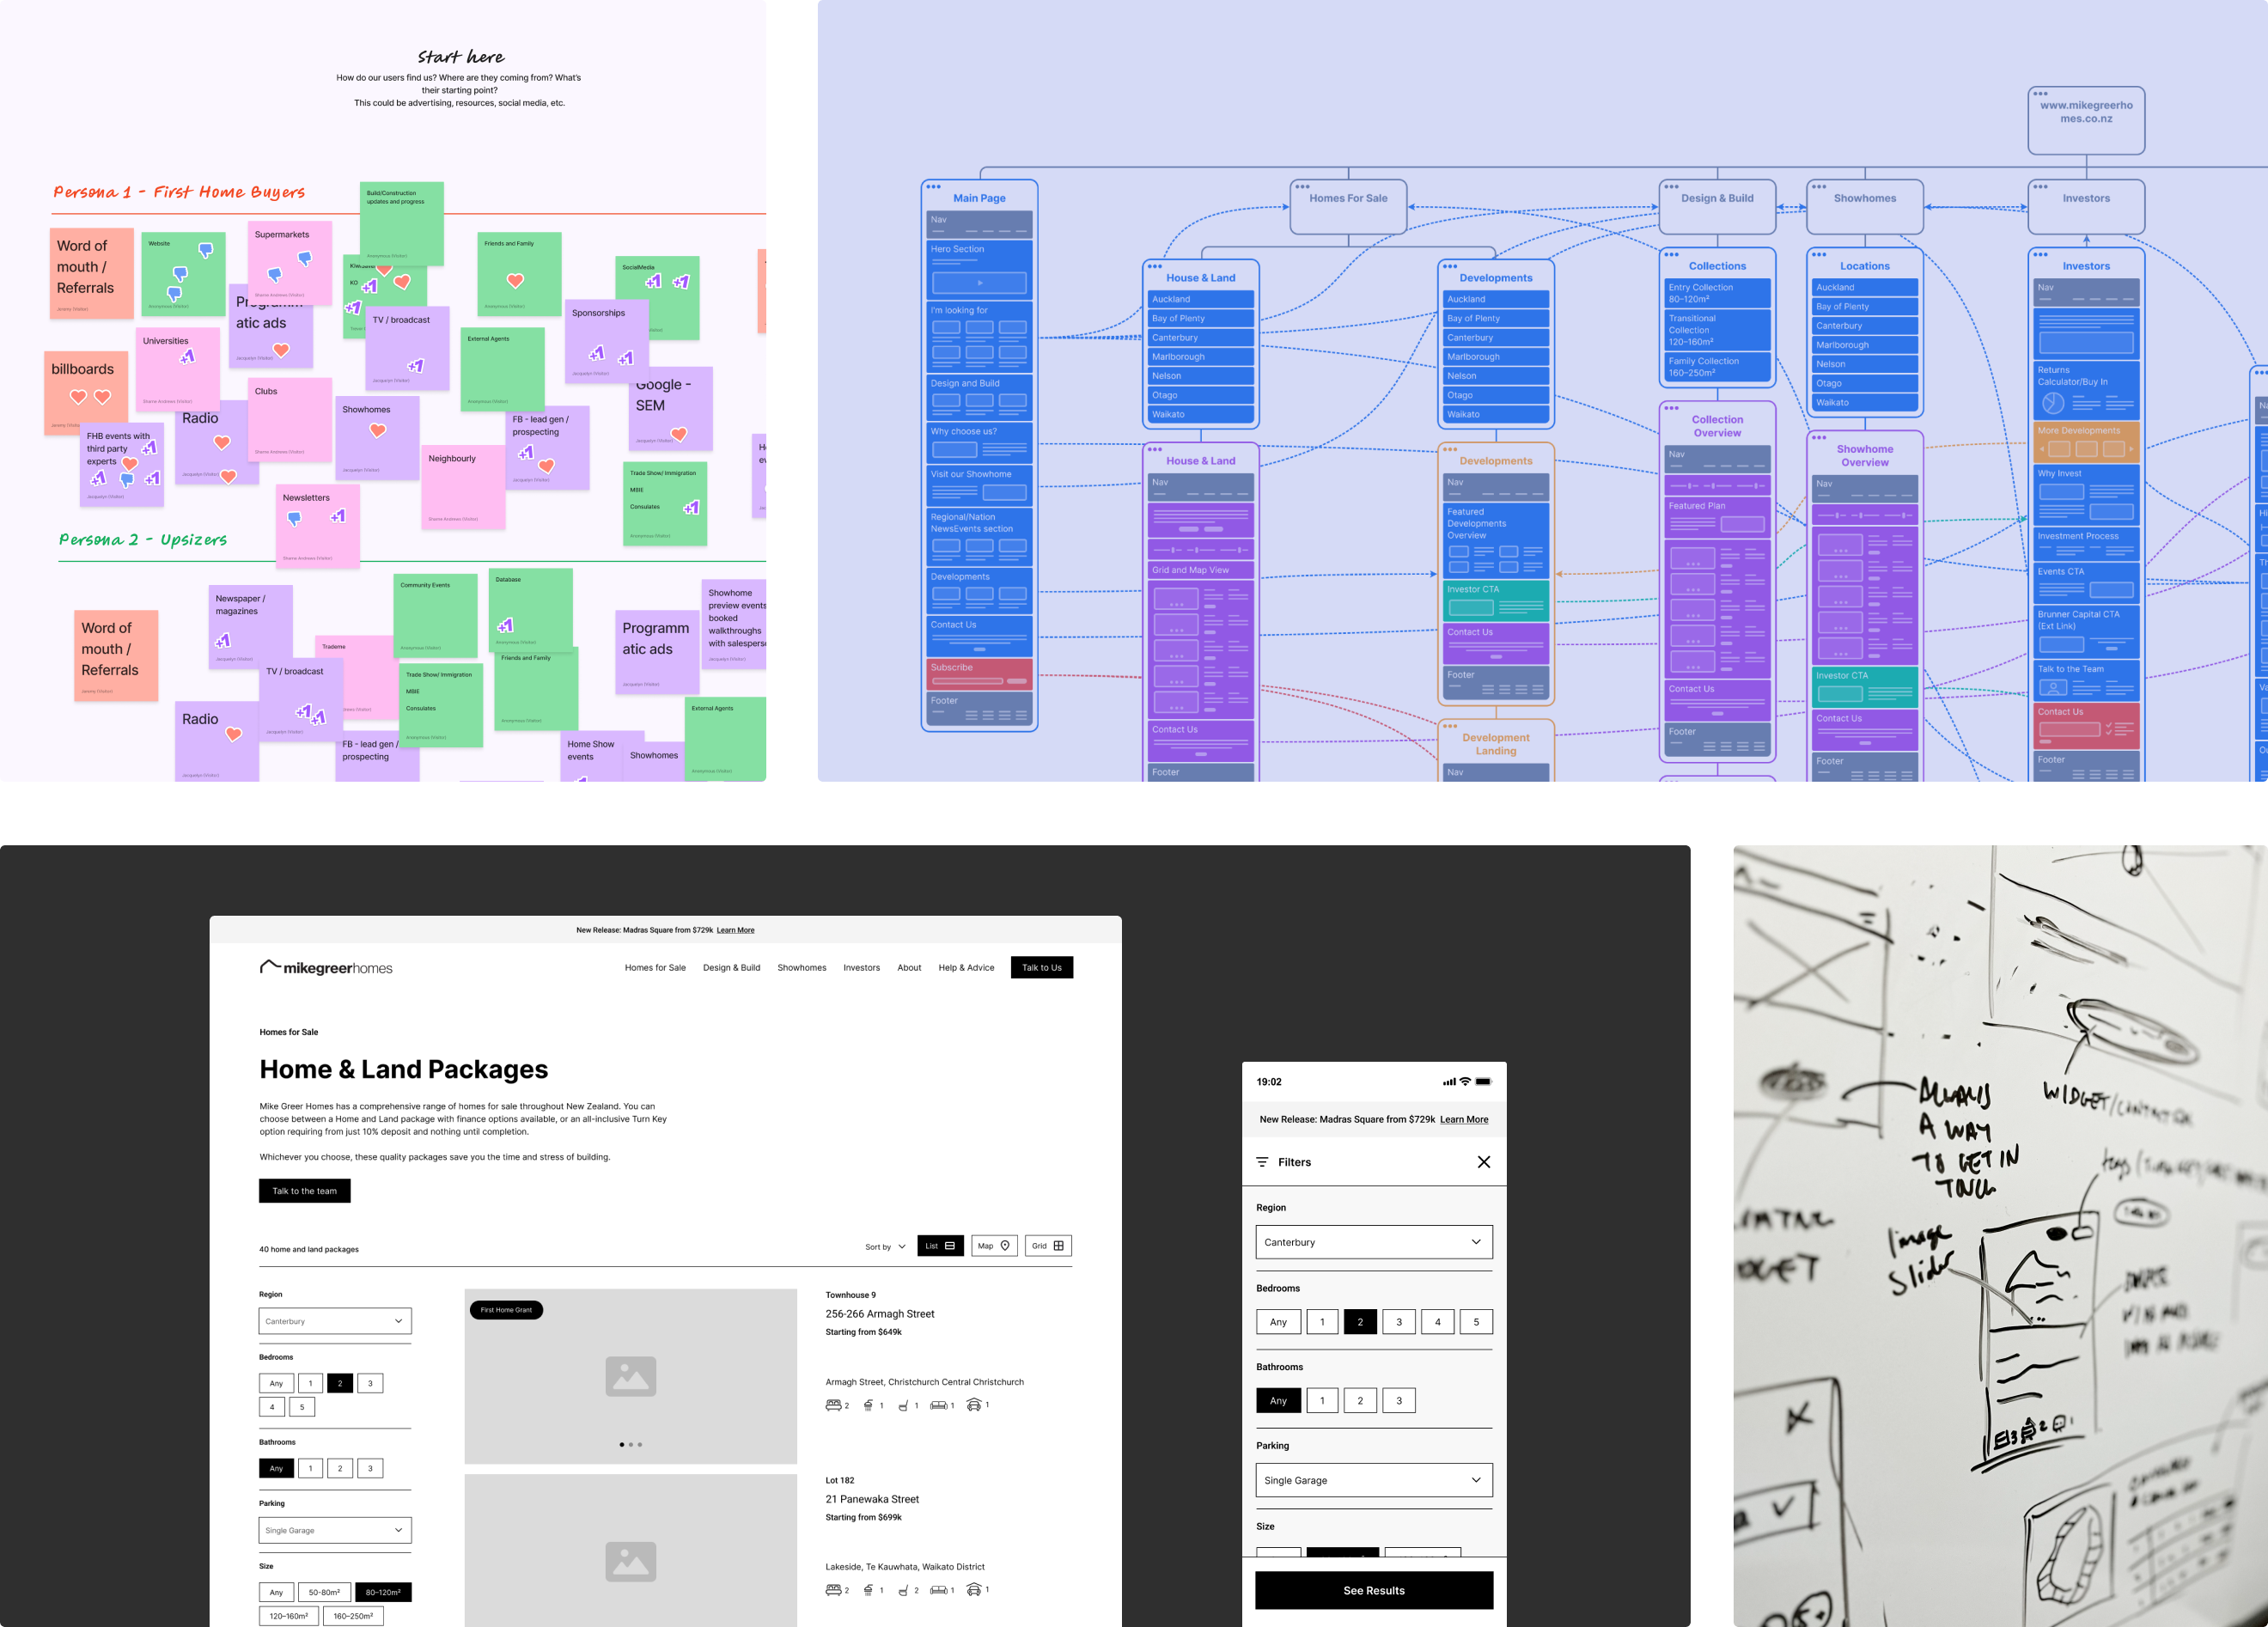Expand the Parking filter dropdown
This screenshot has height=1627, width=2268.
coord(1374,1479)
